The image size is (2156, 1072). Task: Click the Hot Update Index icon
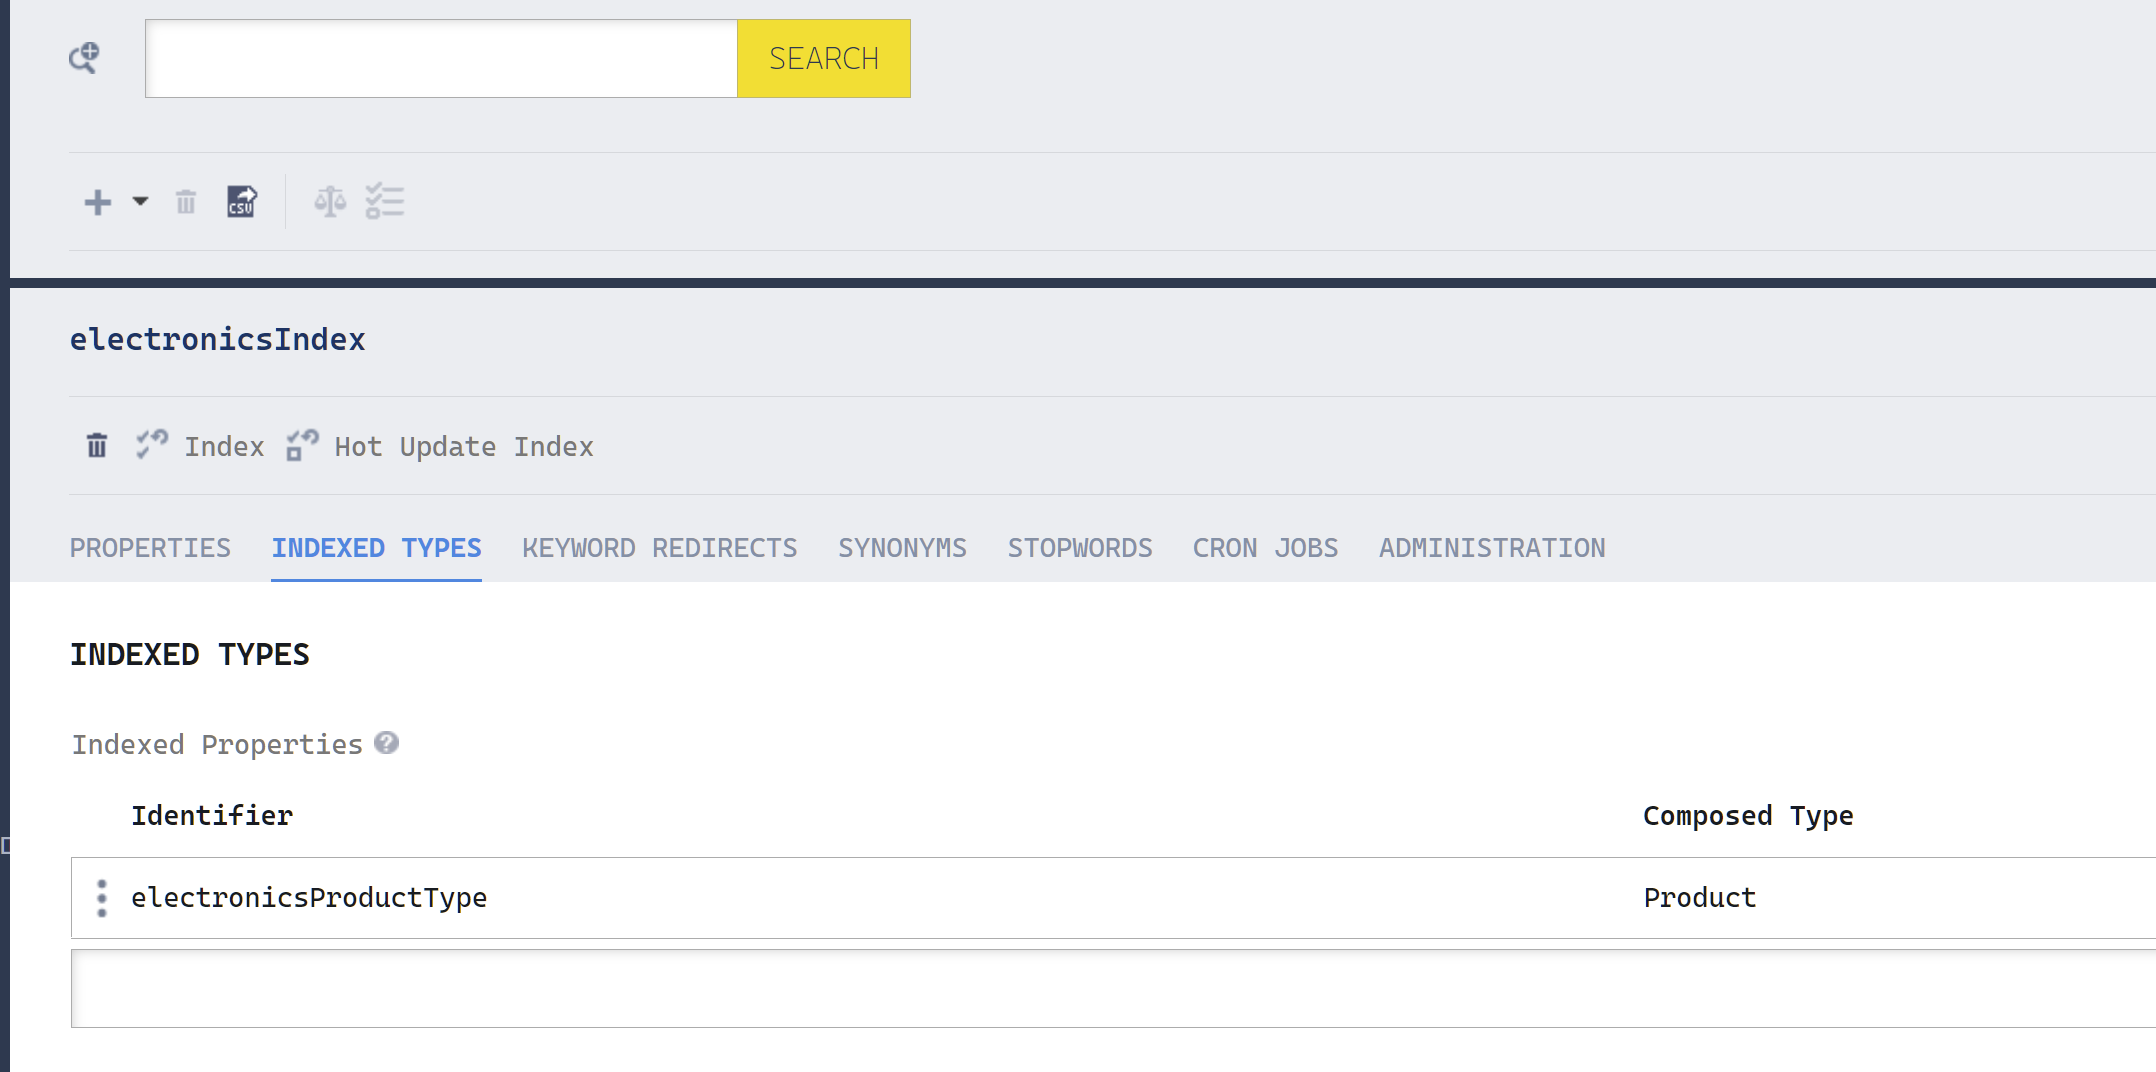(302, 444)
